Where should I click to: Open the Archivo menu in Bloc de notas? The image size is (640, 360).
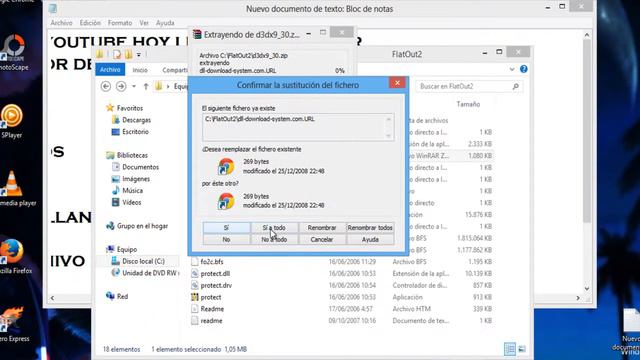tap(61, 23)
